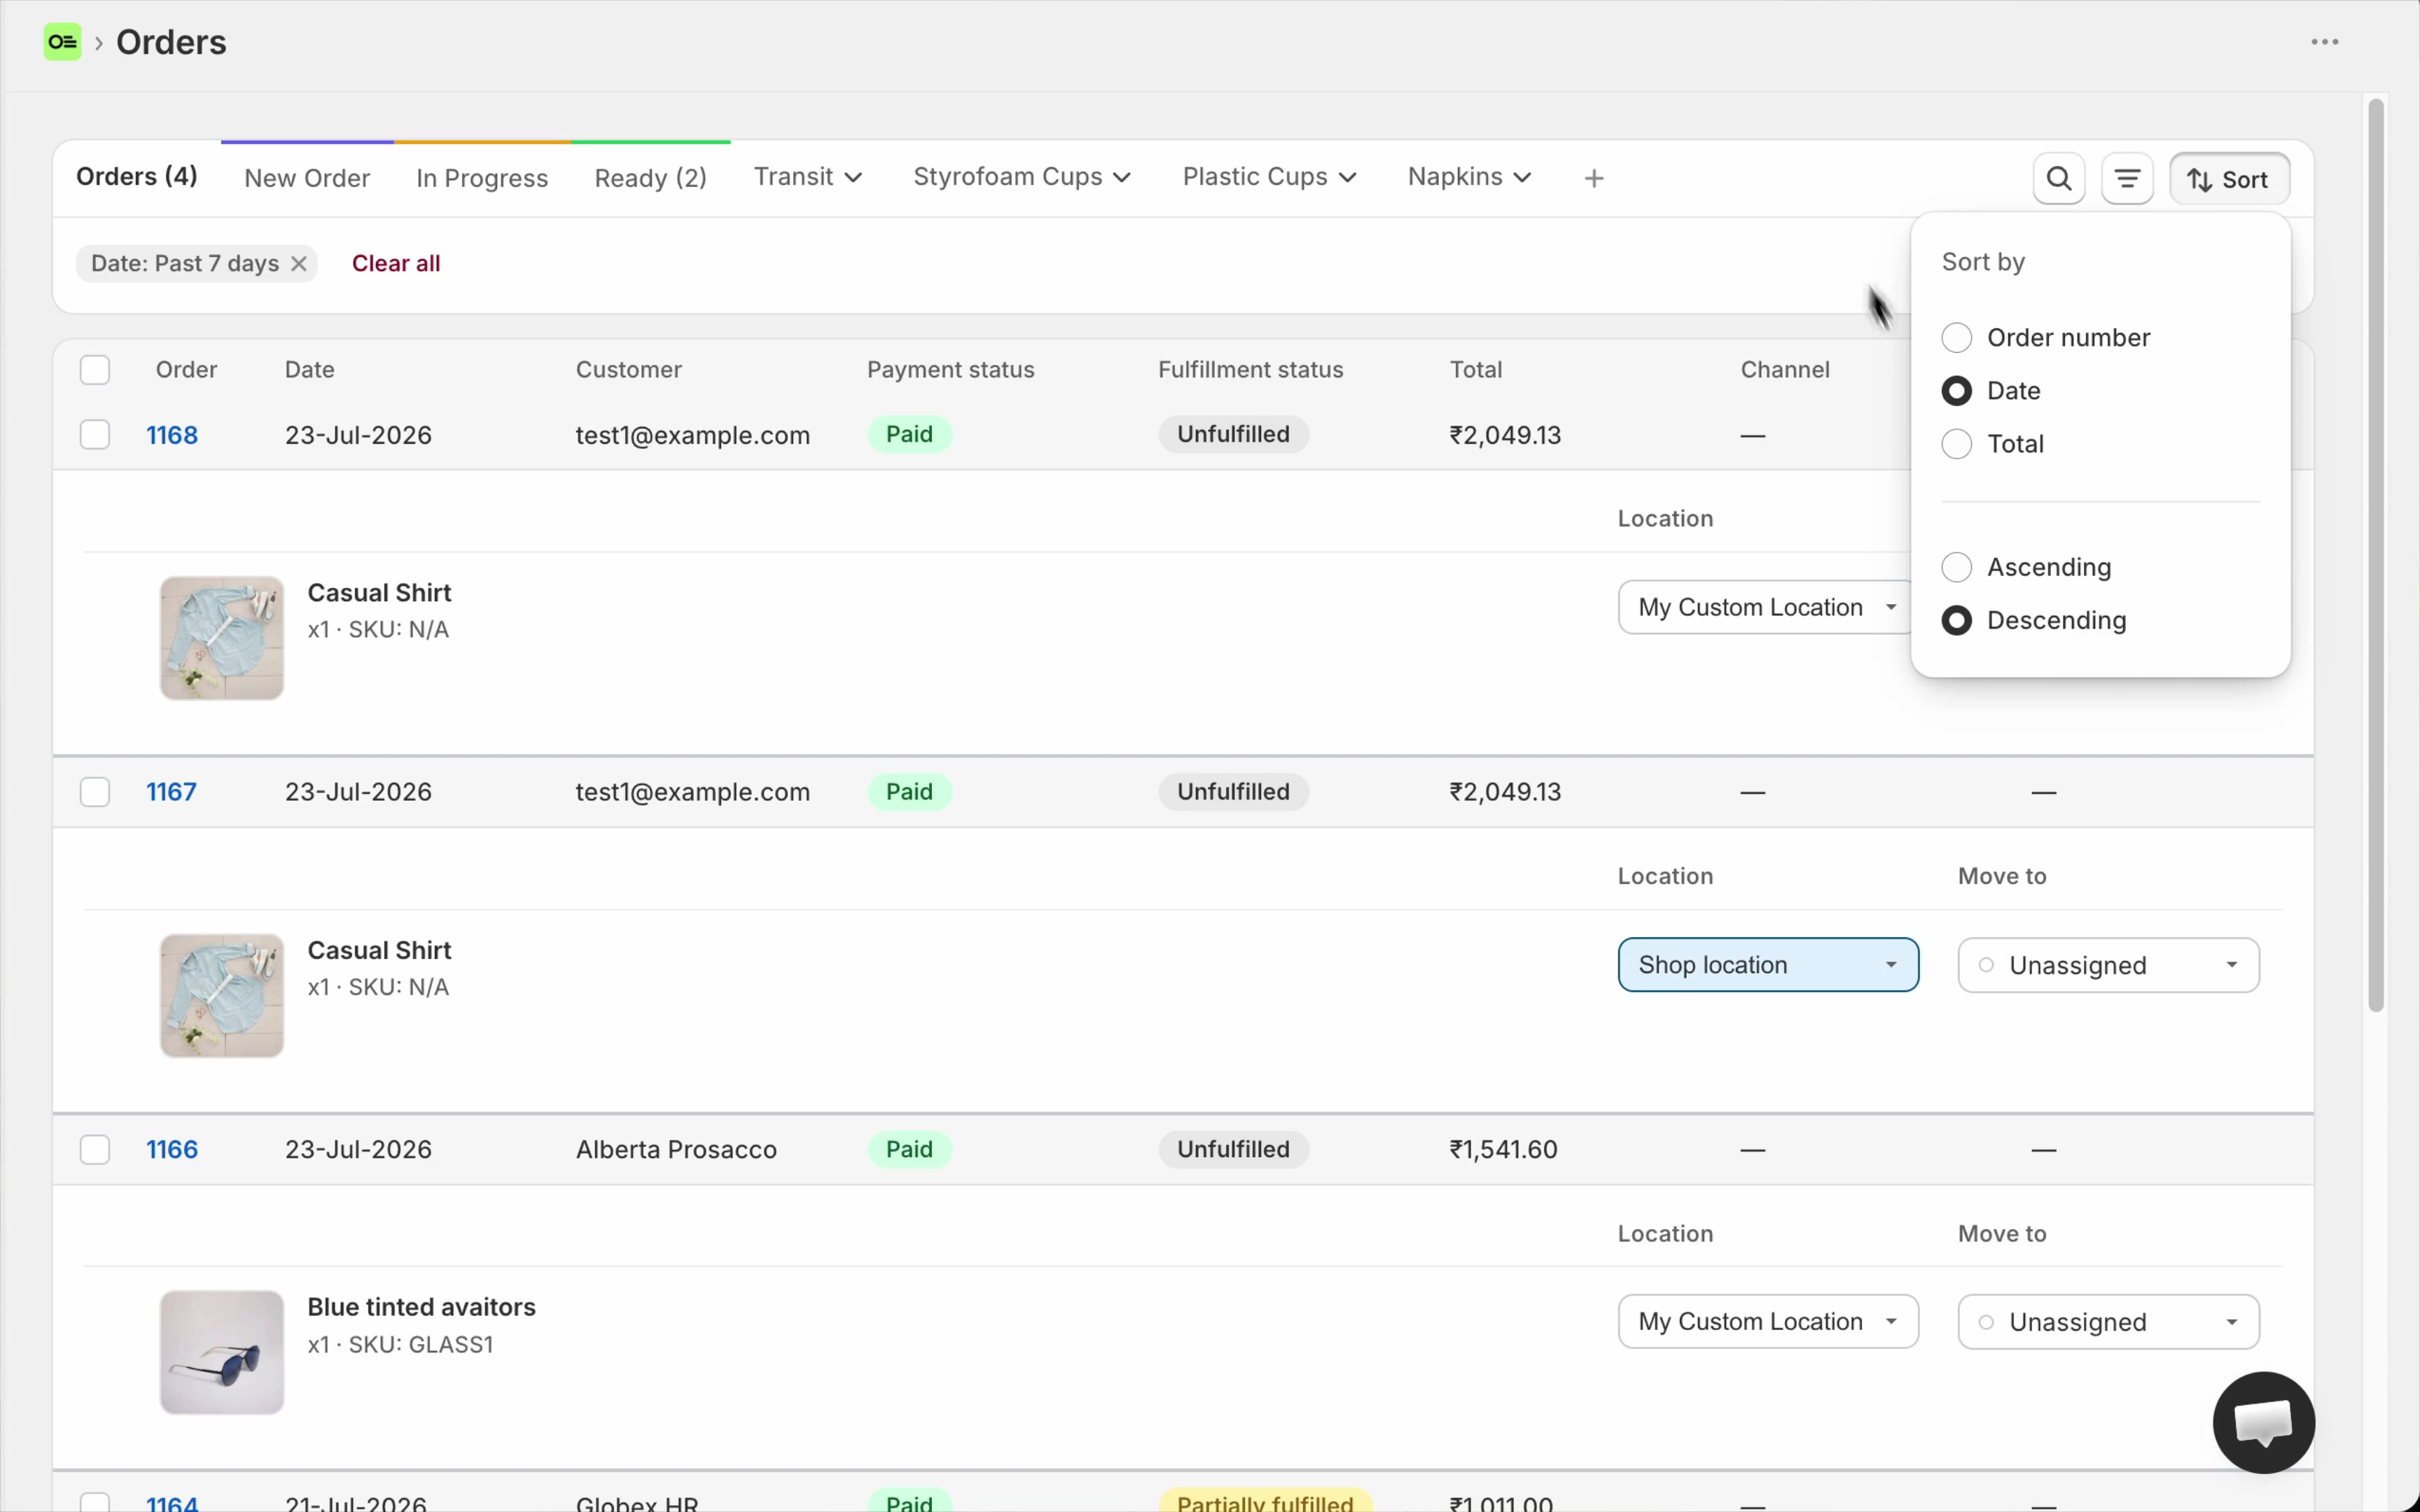Click the Blue tinted avaitors product name
The height and width of the screenshot is (1512, 2420).
[421, 1308]
